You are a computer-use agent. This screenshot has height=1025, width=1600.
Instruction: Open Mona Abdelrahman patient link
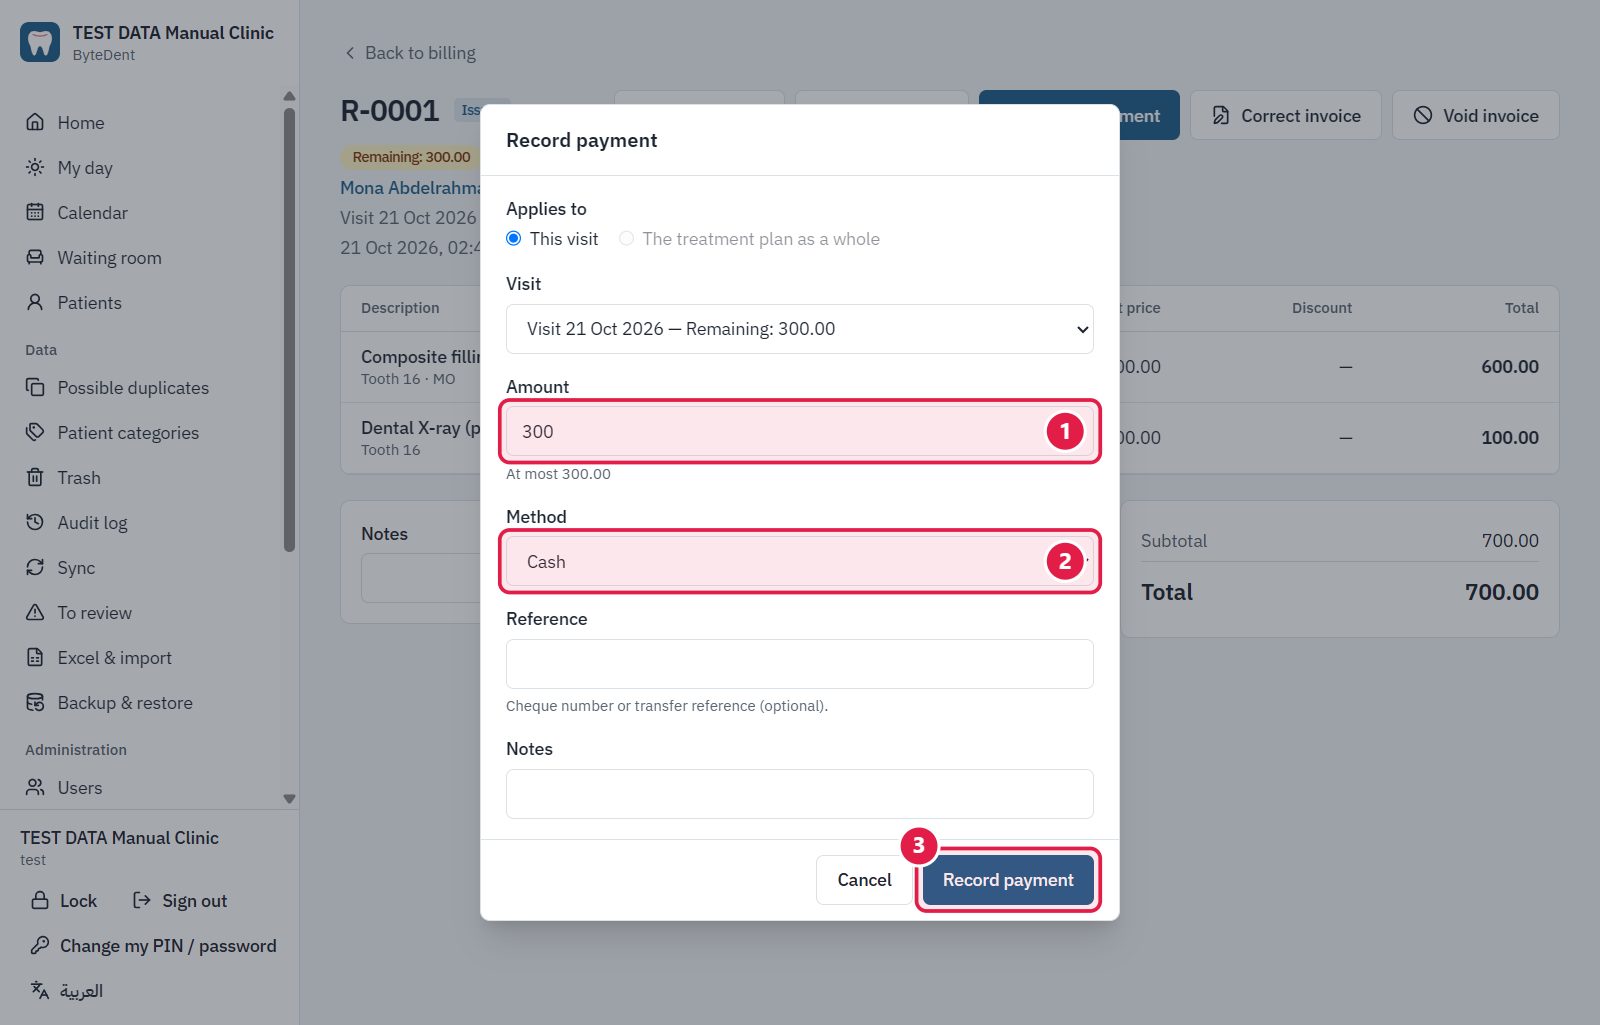point(410,188)
